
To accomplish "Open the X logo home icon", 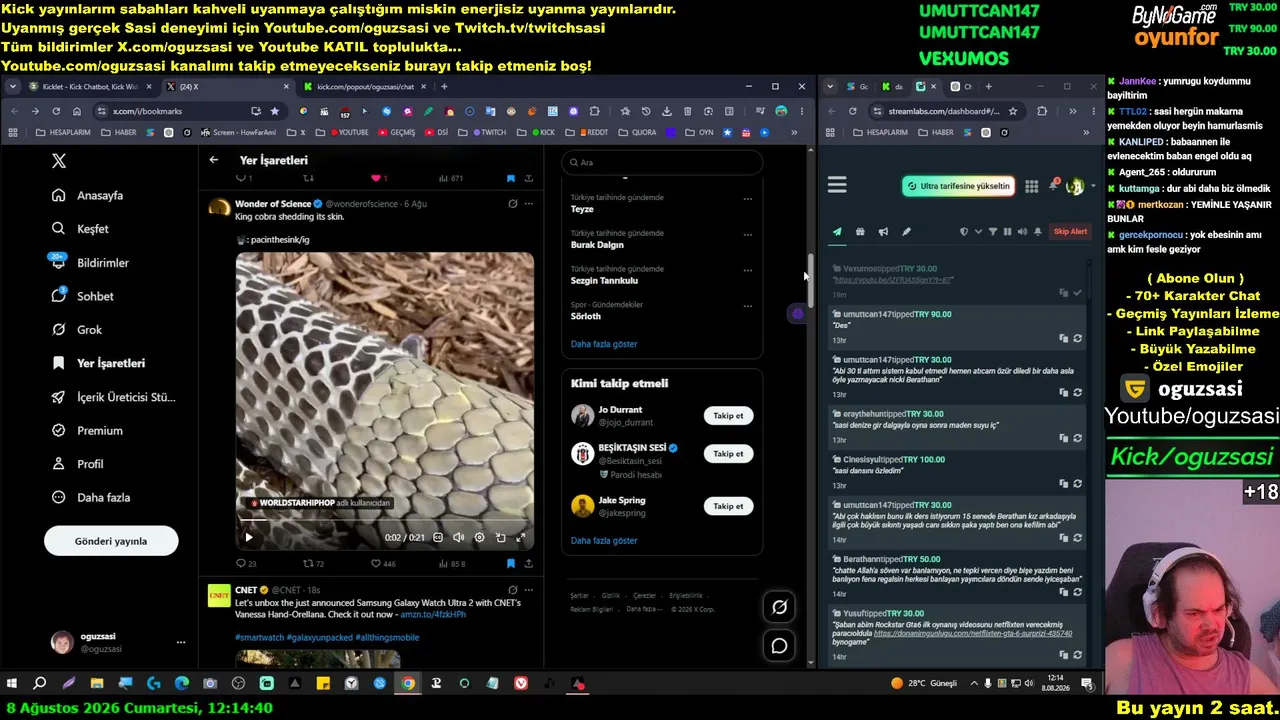I will pyautogui.click(x=59, y=161).
